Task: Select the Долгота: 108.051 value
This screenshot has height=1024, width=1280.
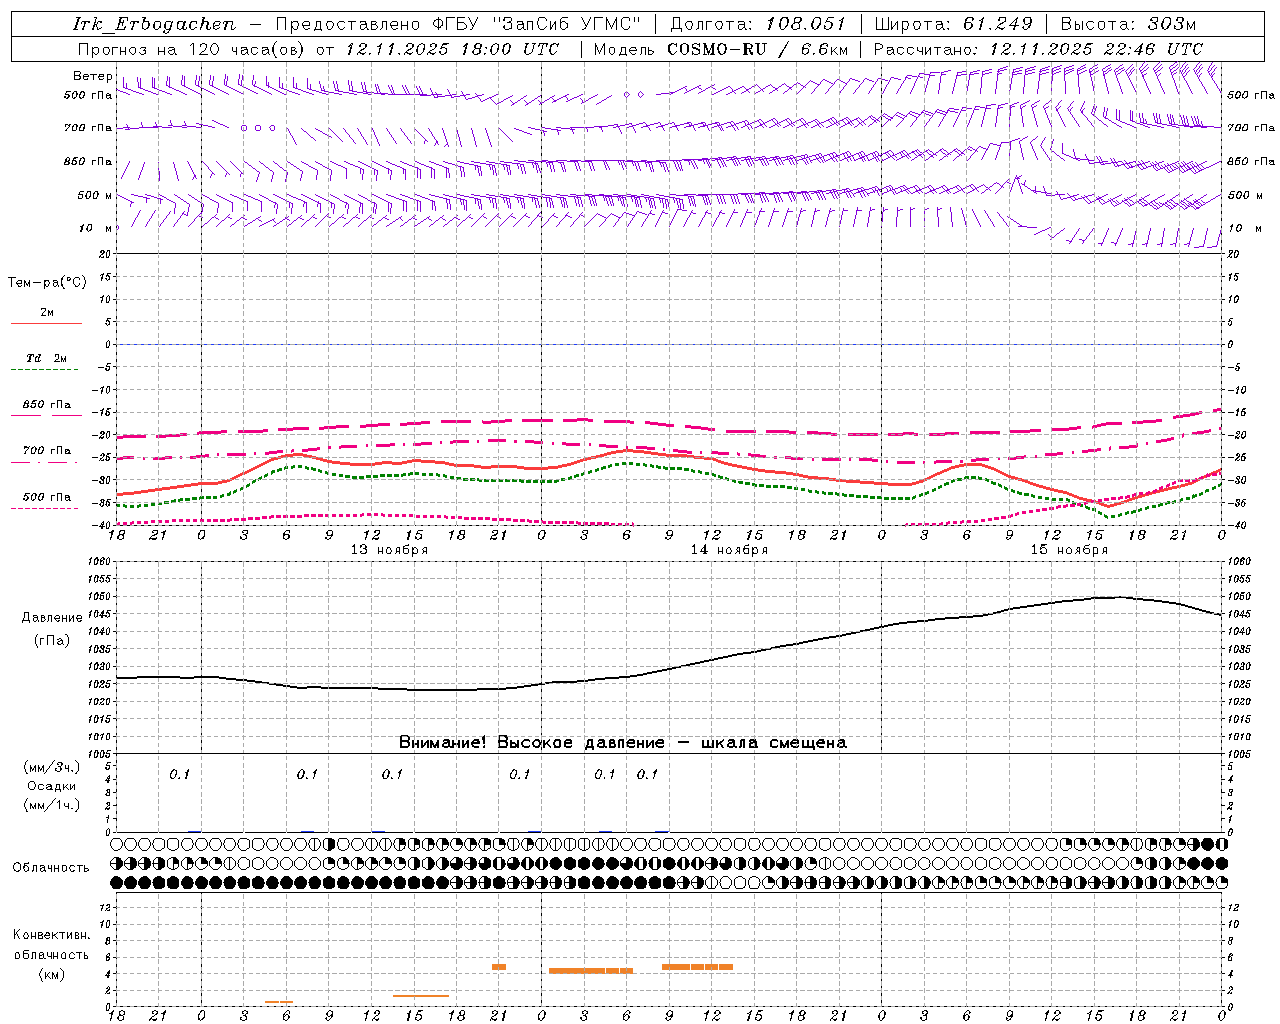Action: click(757, 24)
